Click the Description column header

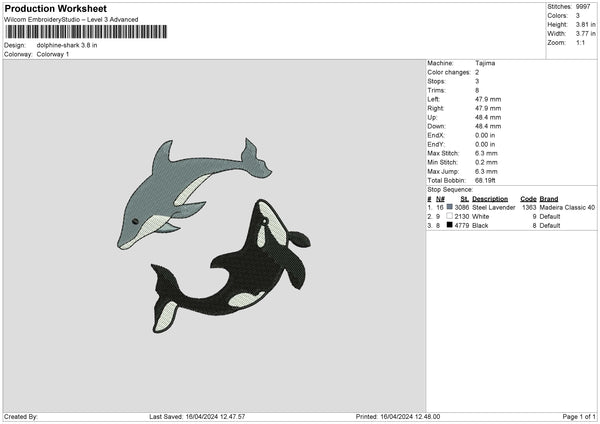490,198
